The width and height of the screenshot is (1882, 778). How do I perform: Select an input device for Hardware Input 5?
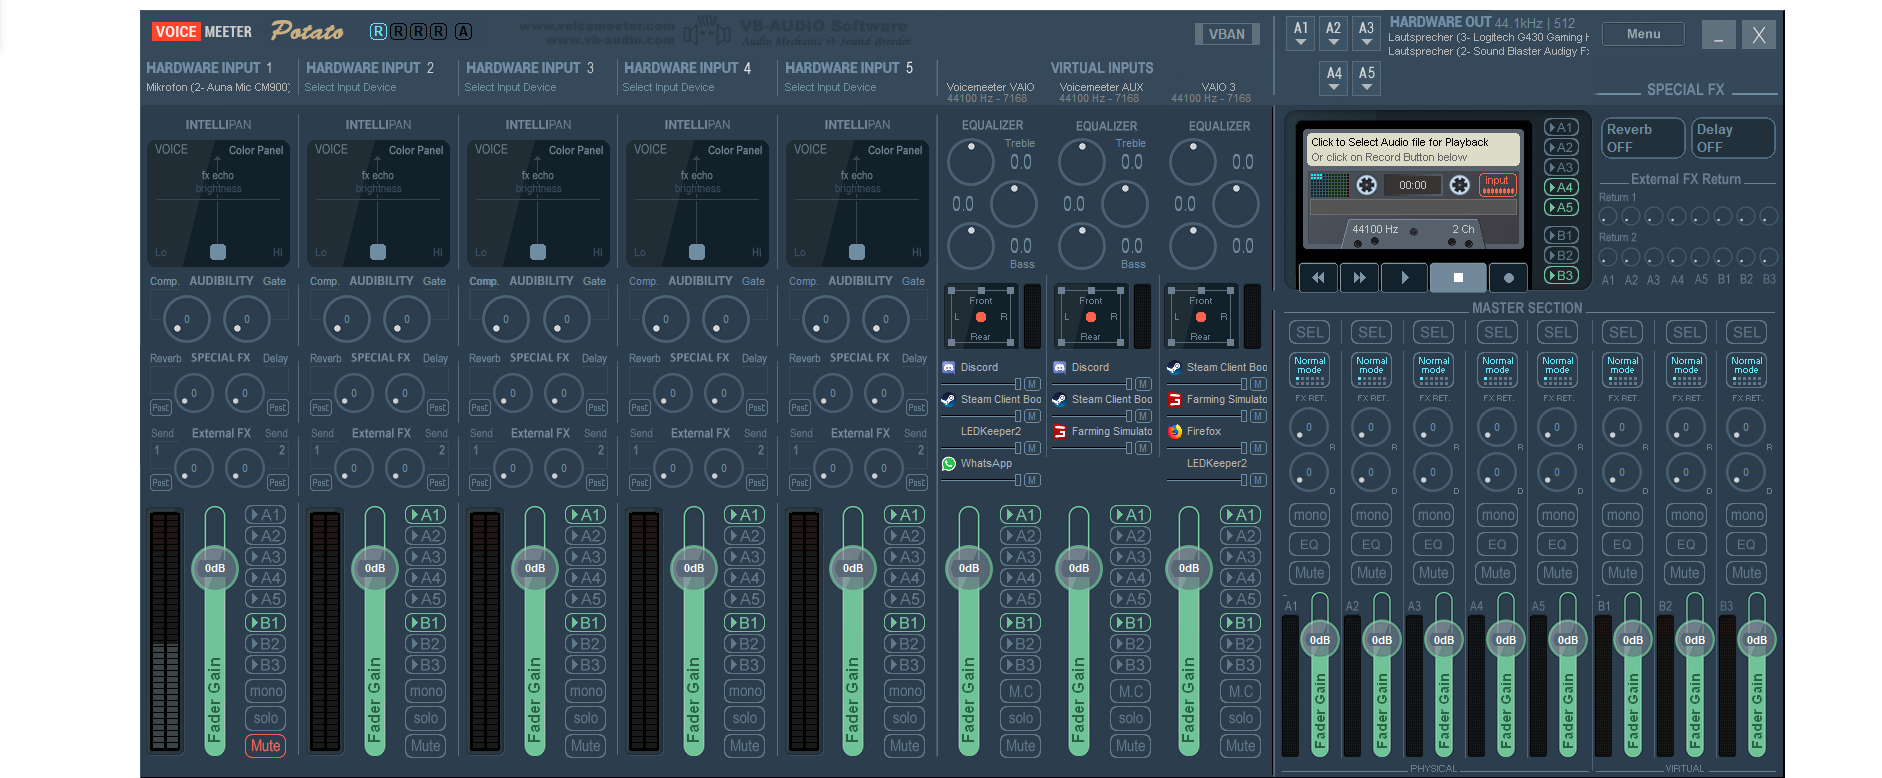[x=830, y=87]
